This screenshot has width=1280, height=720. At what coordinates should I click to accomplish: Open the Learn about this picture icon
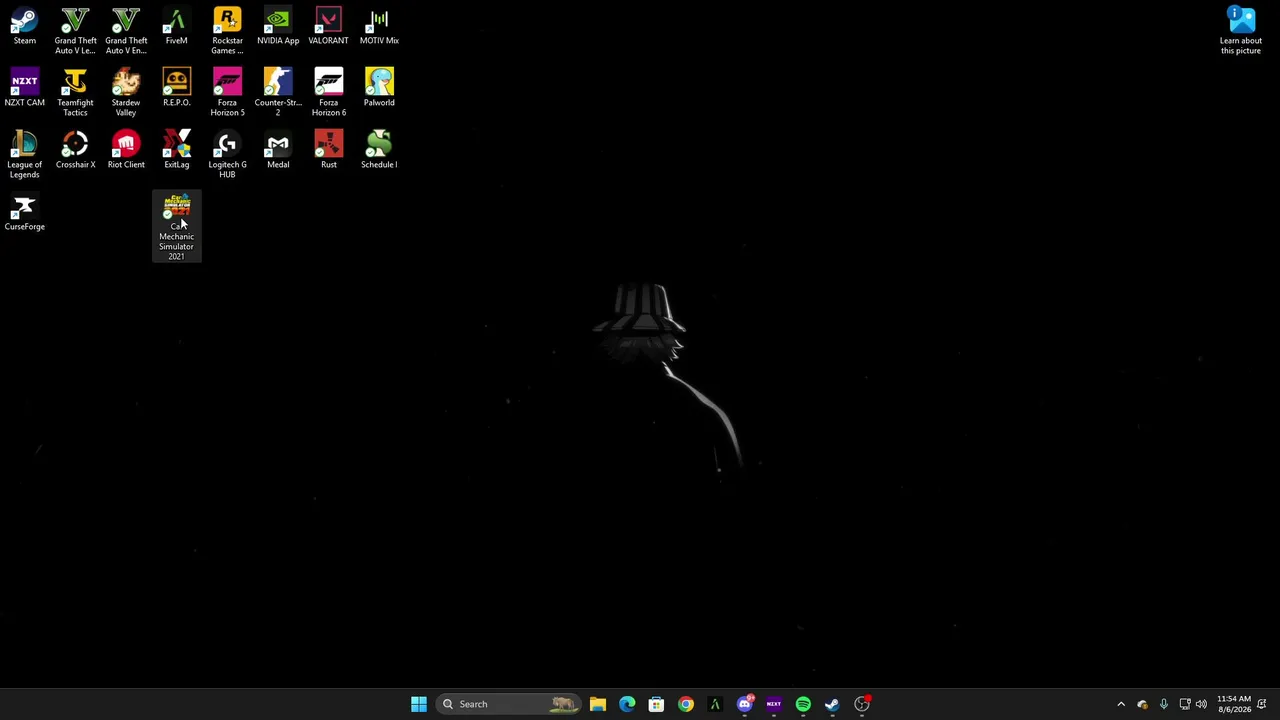pyautogui.click(x=1241, y=31)
